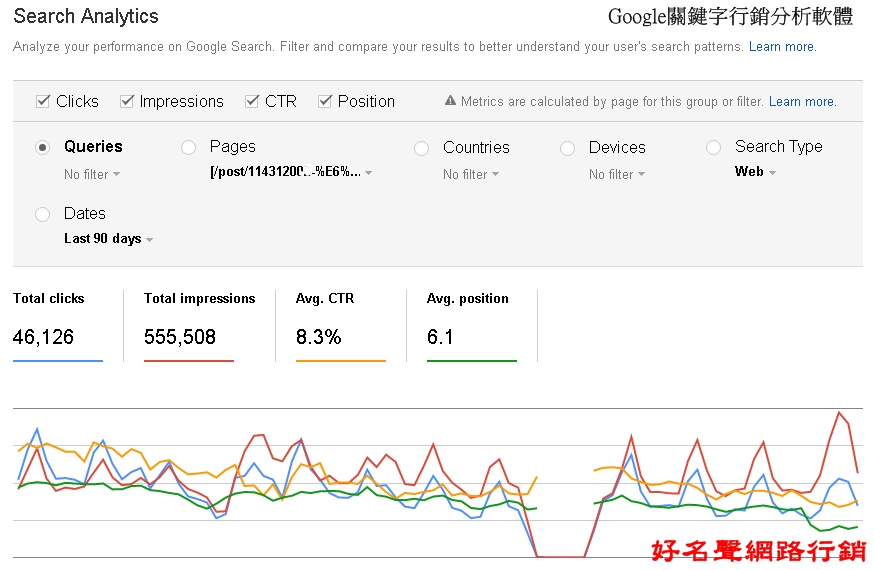The height and width of the screenshot is (570, 874).
Task: Open the Devices No filter dropdown
Action: pyautogui.click(x=617, y=174)
